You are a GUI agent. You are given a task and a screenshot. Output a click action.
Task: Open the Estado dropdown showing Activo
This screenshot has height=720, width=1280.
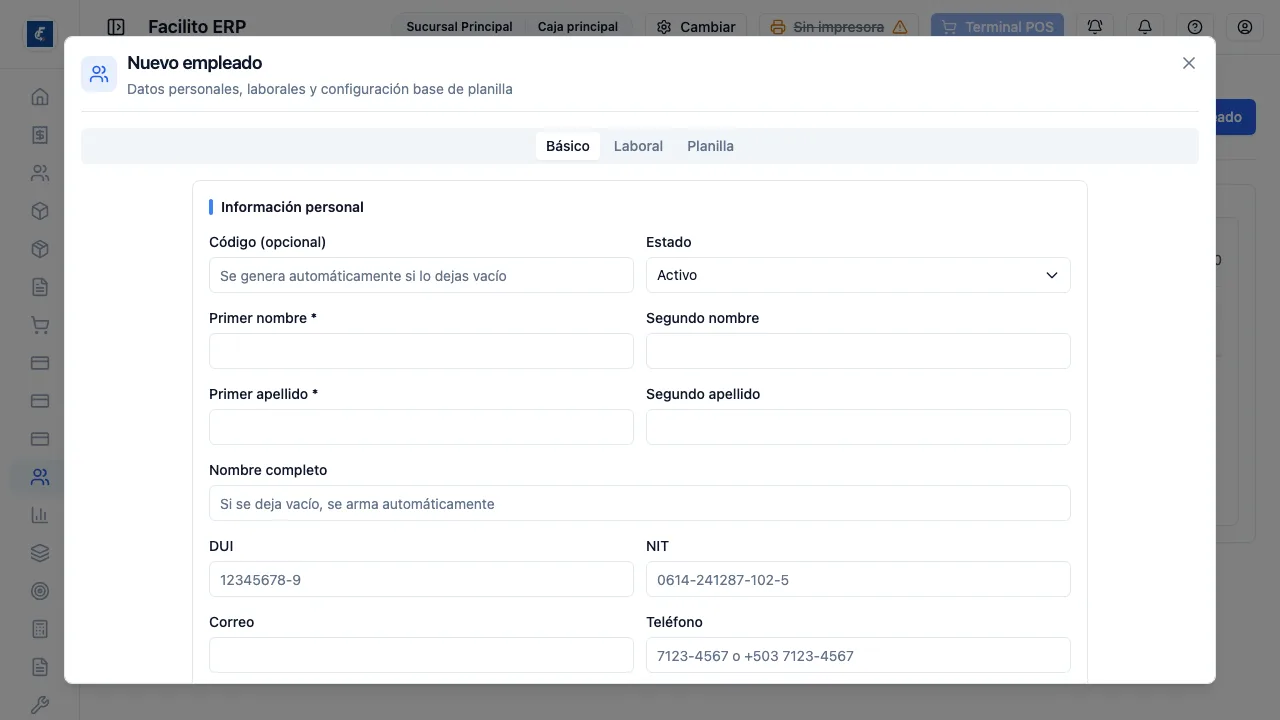click(x=858, y=275)
